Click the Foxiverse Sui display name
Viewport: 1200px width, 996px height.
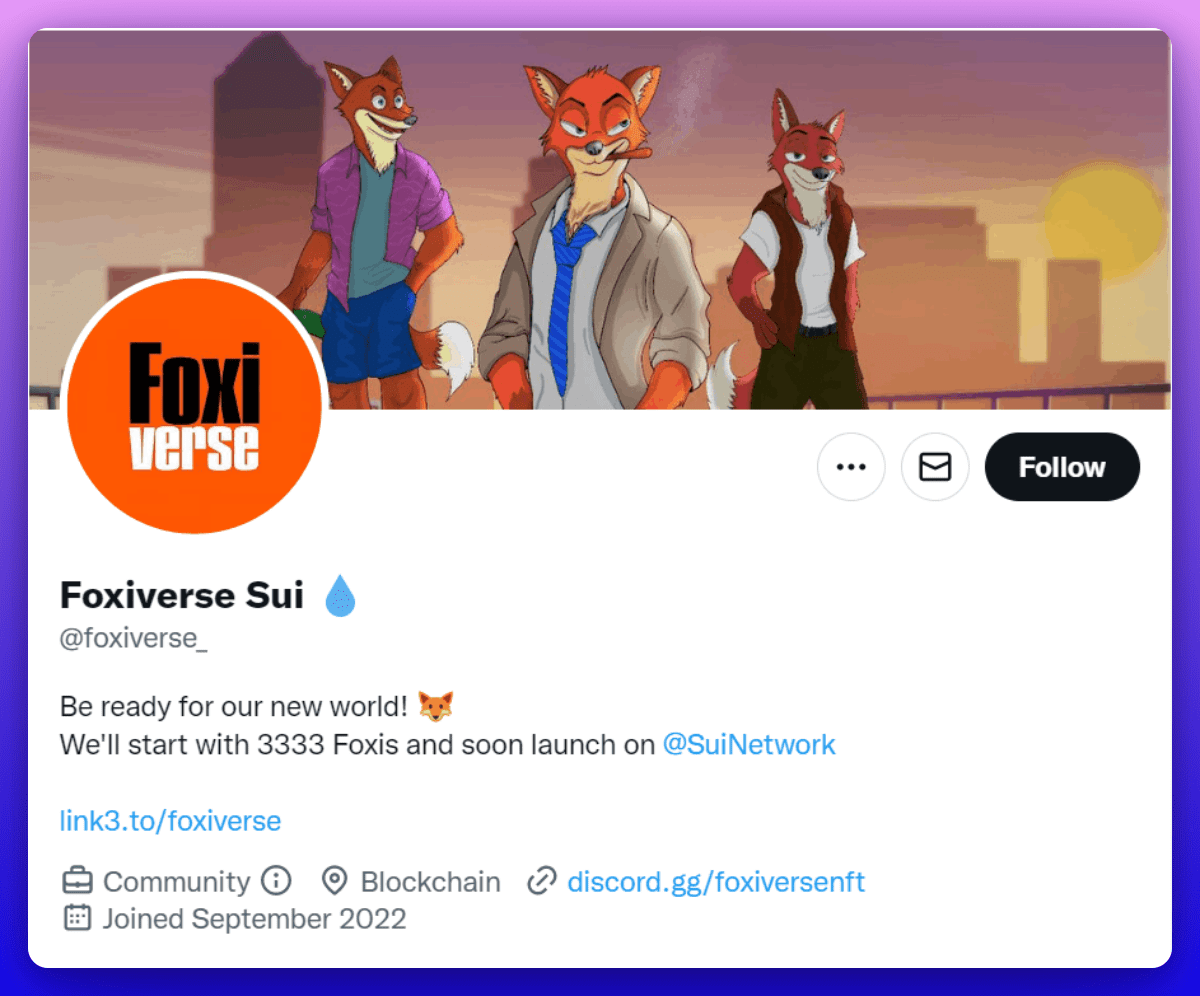pos(182,596)
